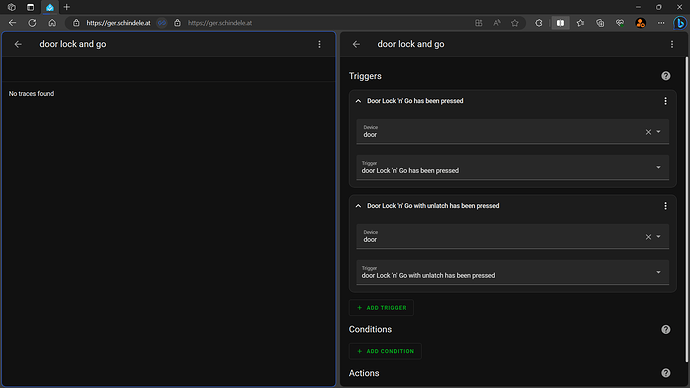Open a new browser tab with the plus button
690x388 pixels.
pos(67,7)
